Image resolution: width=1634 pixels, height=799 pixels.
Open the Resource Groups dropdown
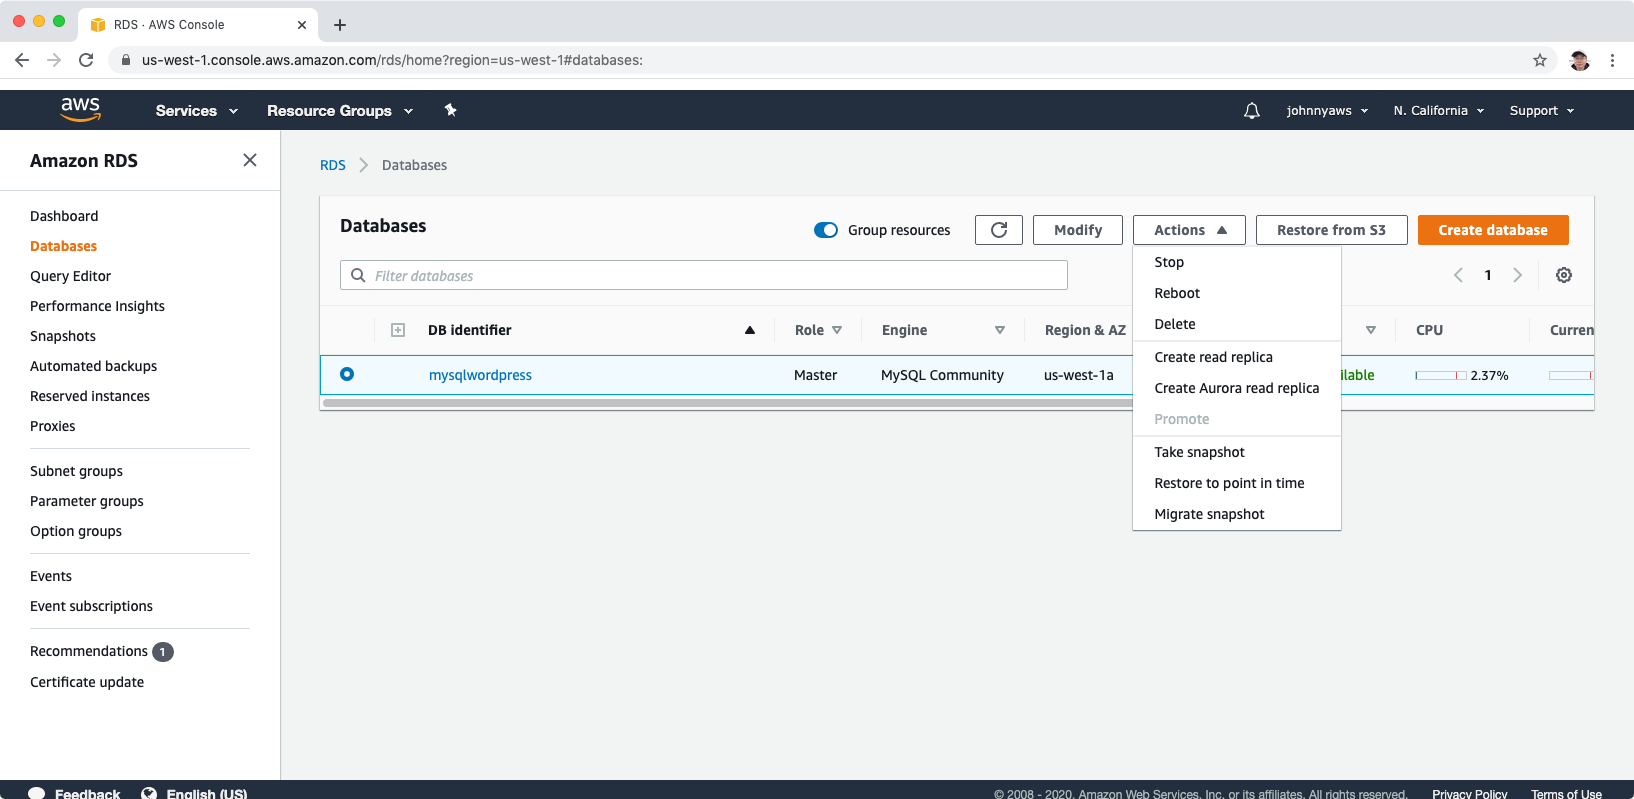[340, 111]
